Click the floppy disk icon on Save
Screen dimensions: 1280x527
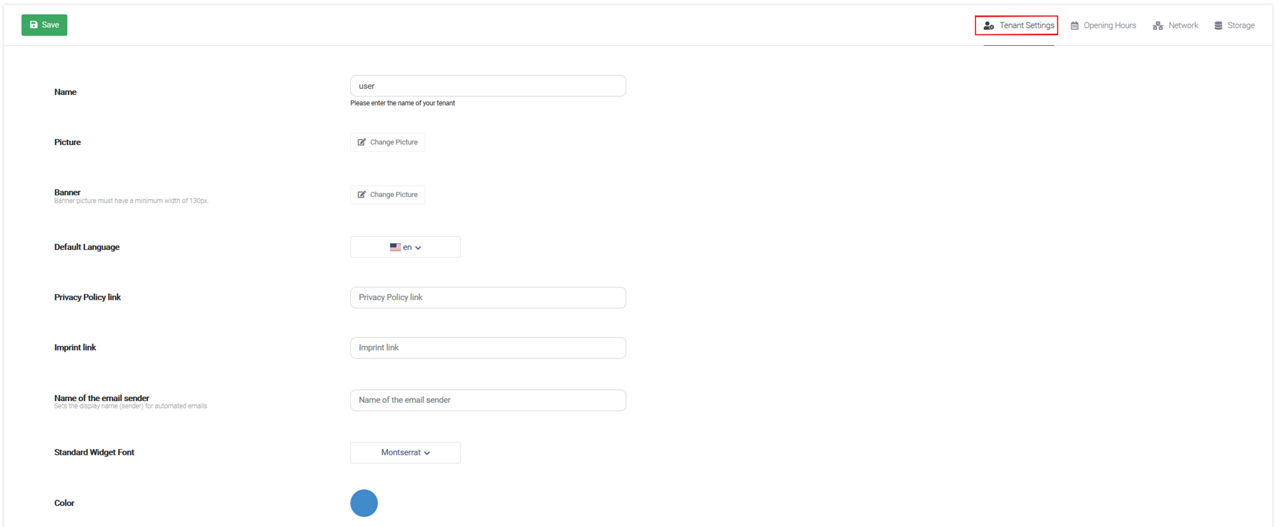click(33, 25)
